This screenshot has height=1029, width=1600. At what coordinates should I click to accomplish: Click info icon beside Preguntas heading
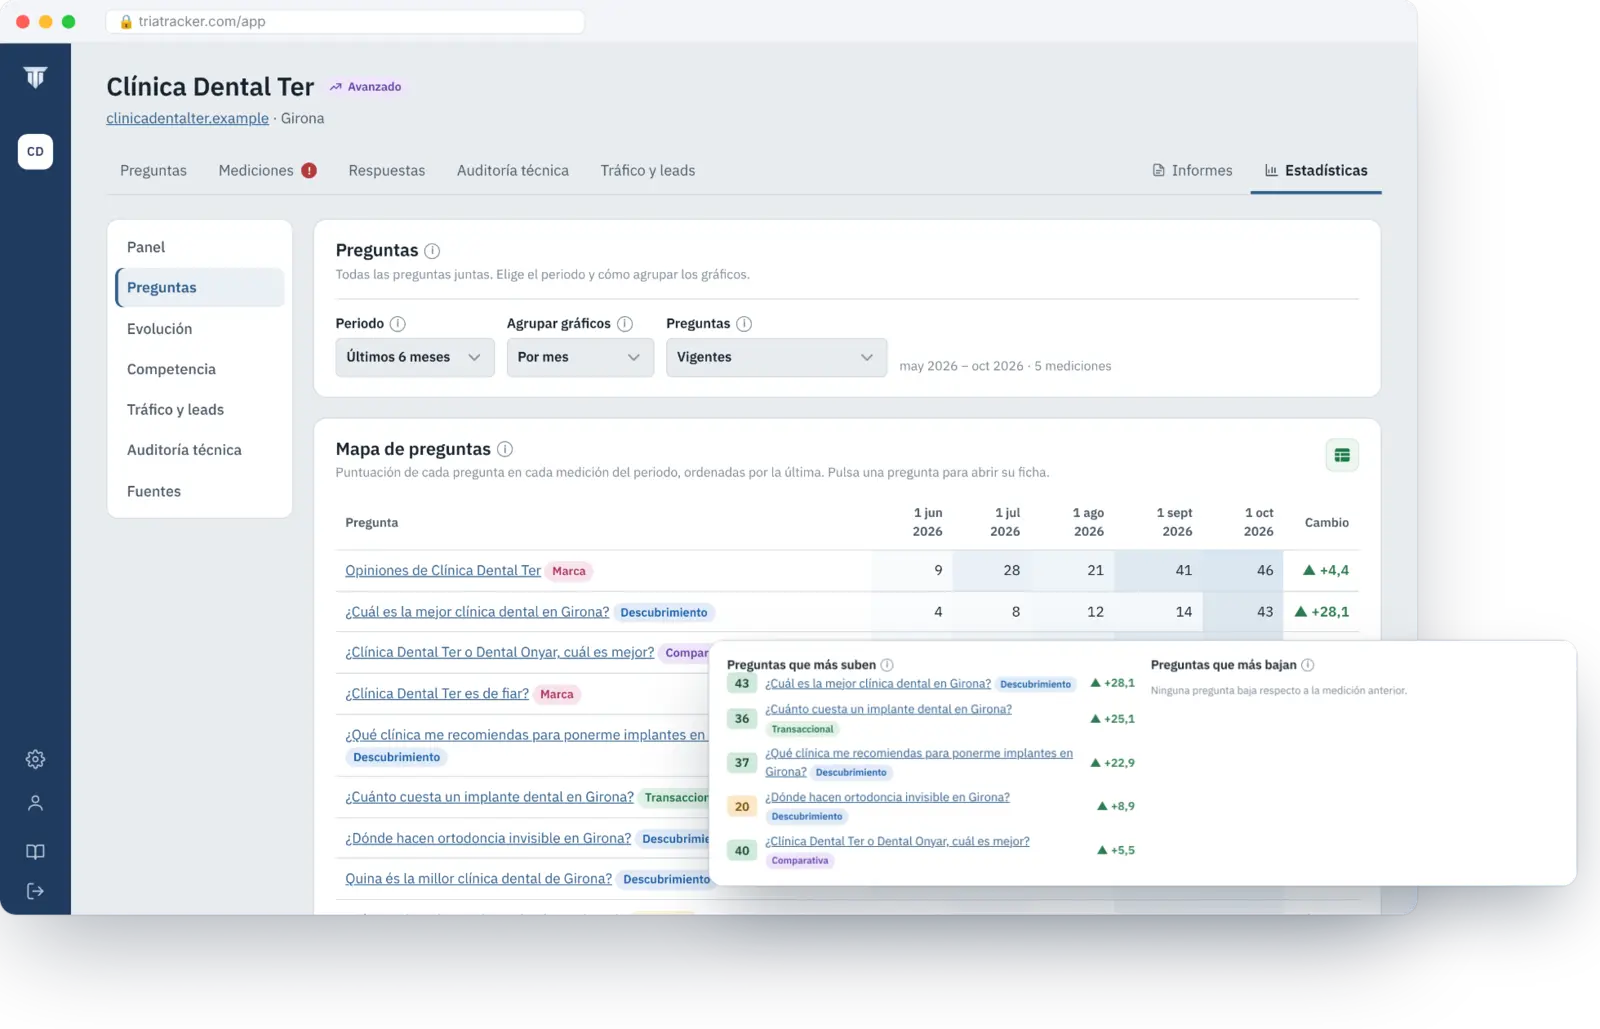(432, 251)
